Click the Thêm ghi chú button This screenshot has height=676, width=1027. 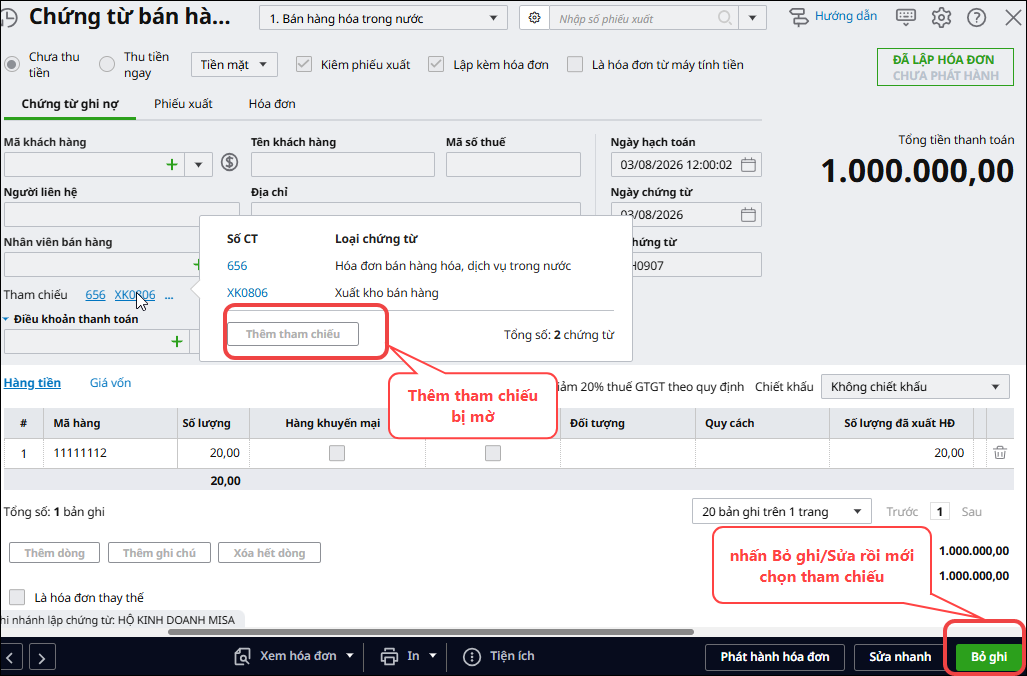[x=159, y=553]
